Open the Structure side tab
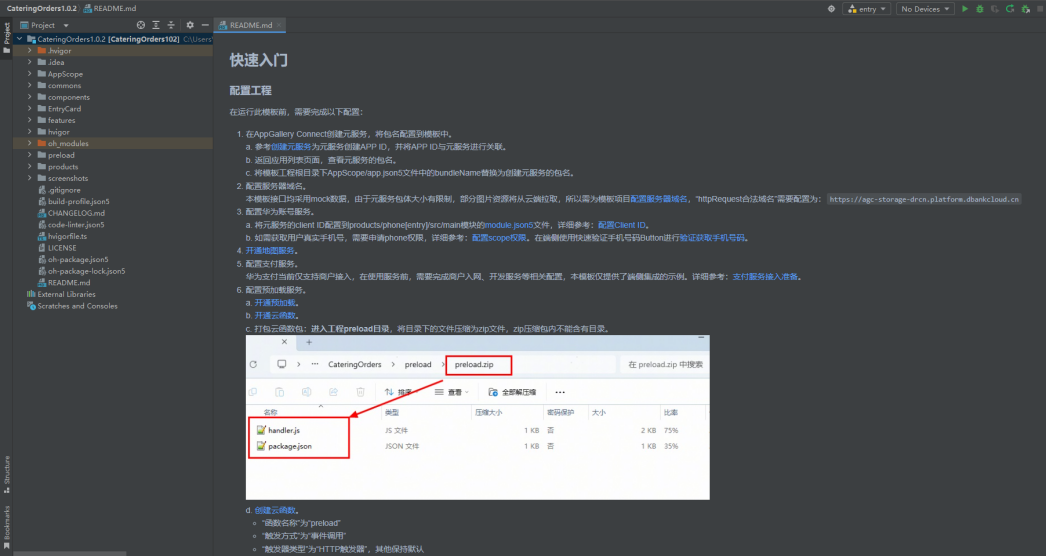 [6, 470]
